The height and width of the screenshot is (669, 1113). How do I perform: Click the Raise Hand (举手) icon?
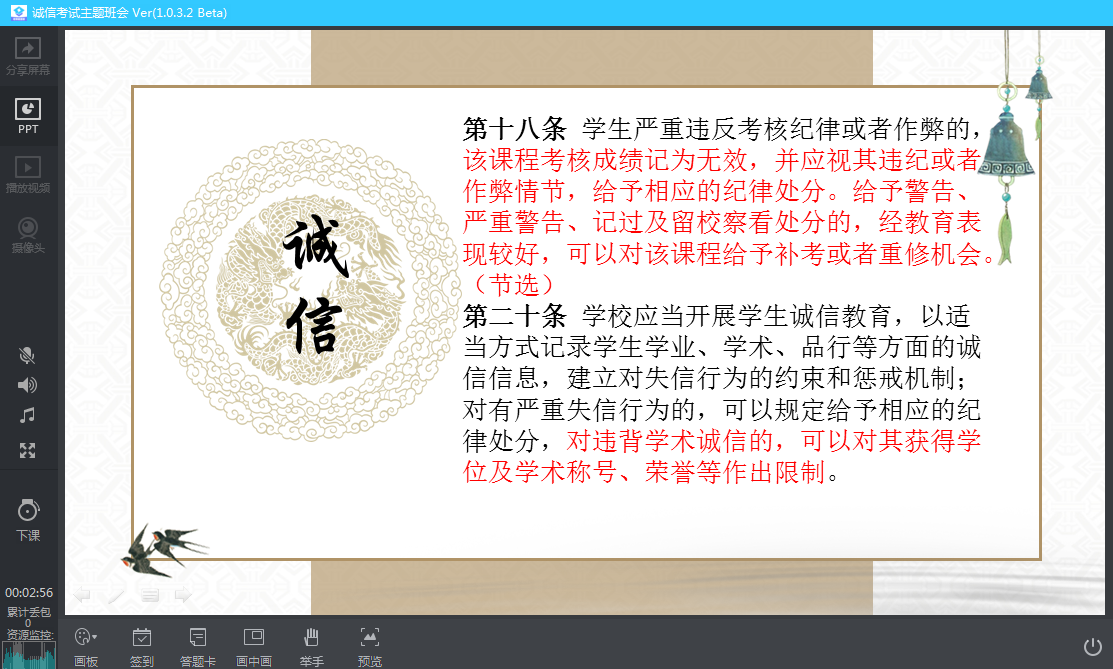coord(311,637)
